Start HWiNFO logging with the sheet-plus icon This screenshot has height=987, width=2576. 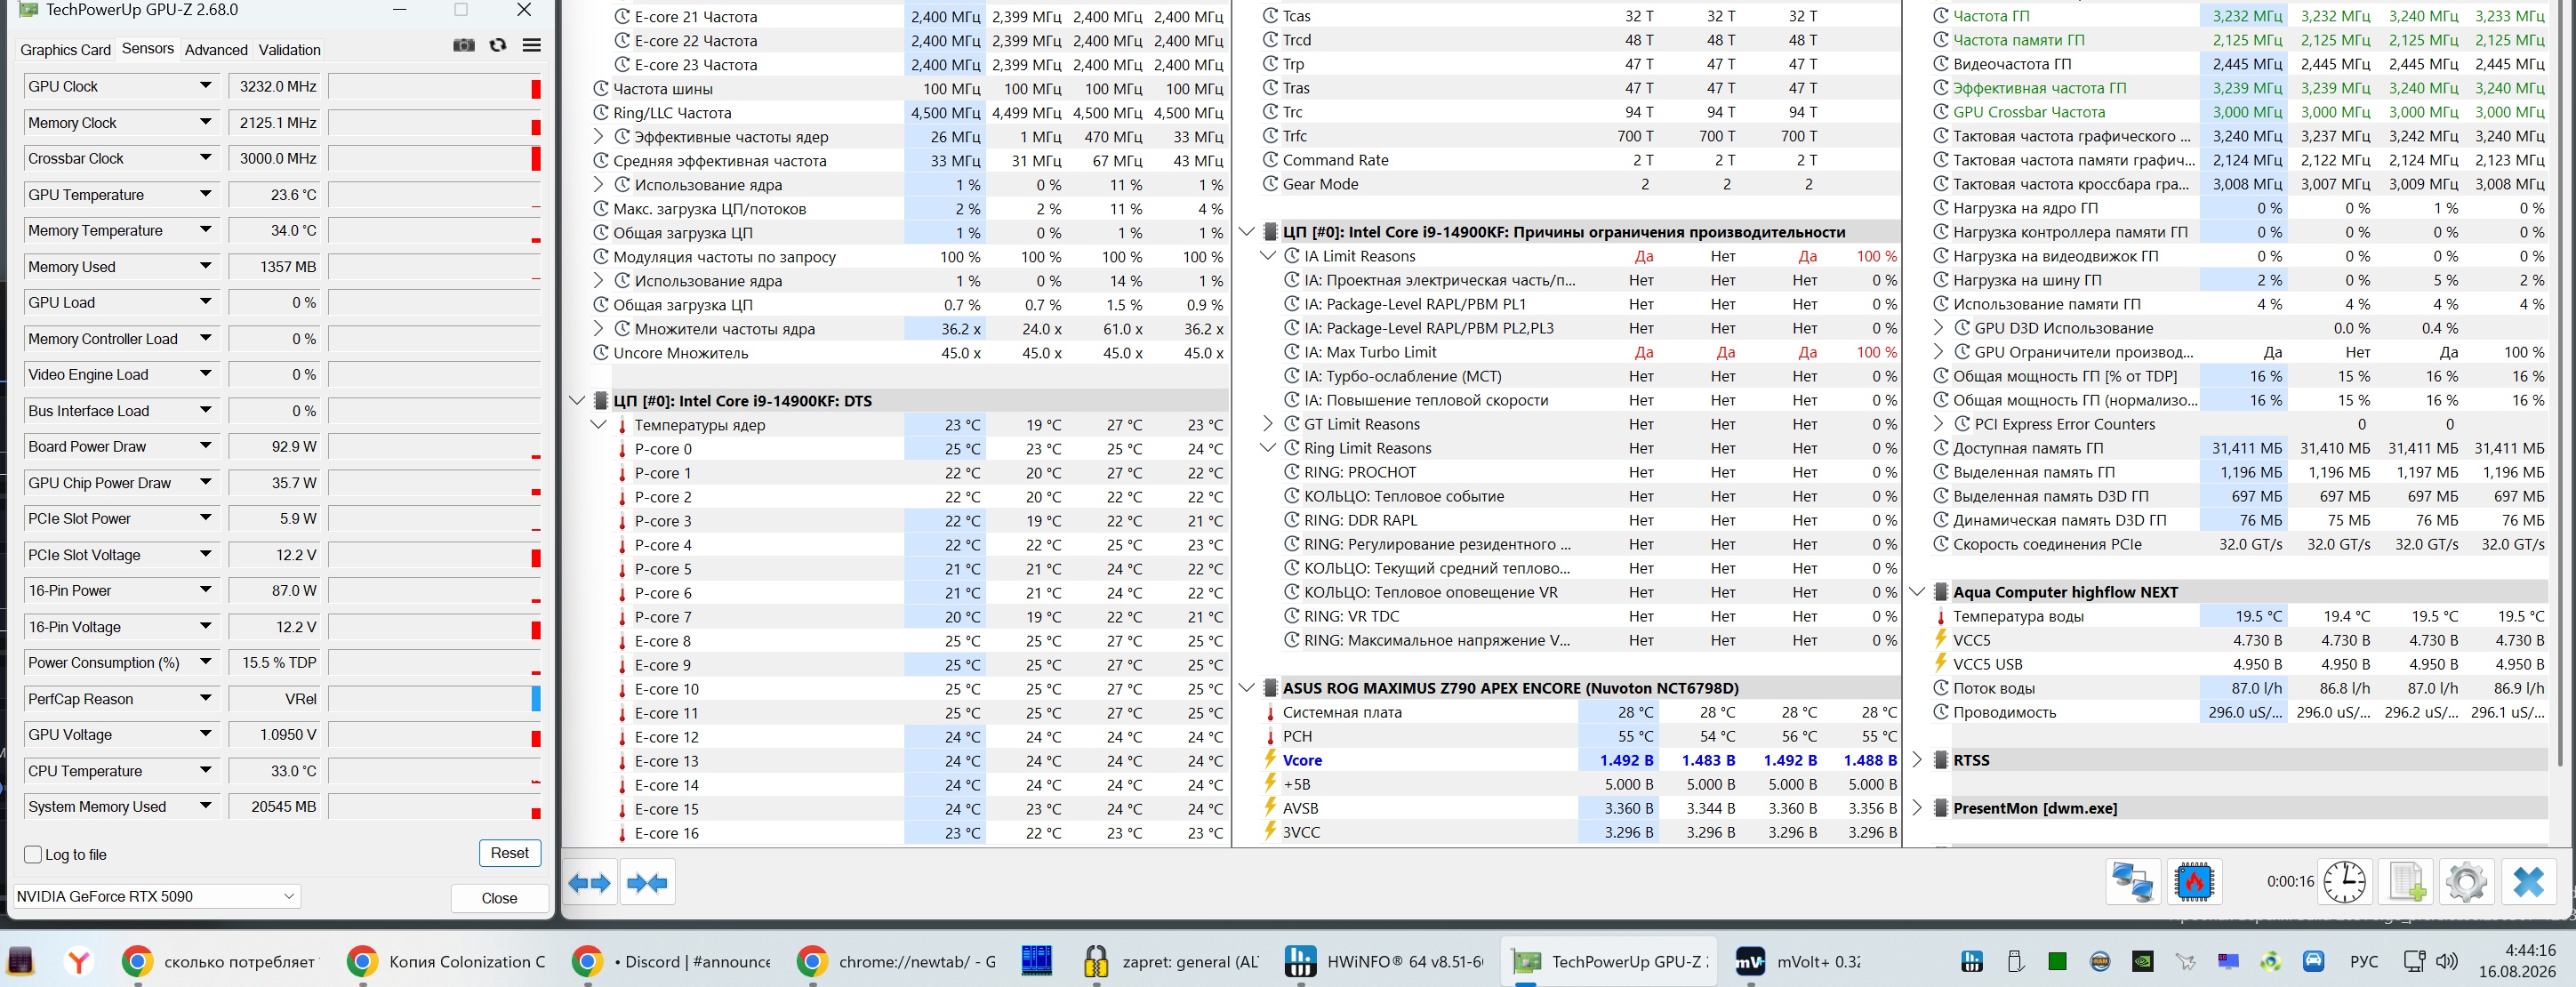click(x=2406, y=883)
